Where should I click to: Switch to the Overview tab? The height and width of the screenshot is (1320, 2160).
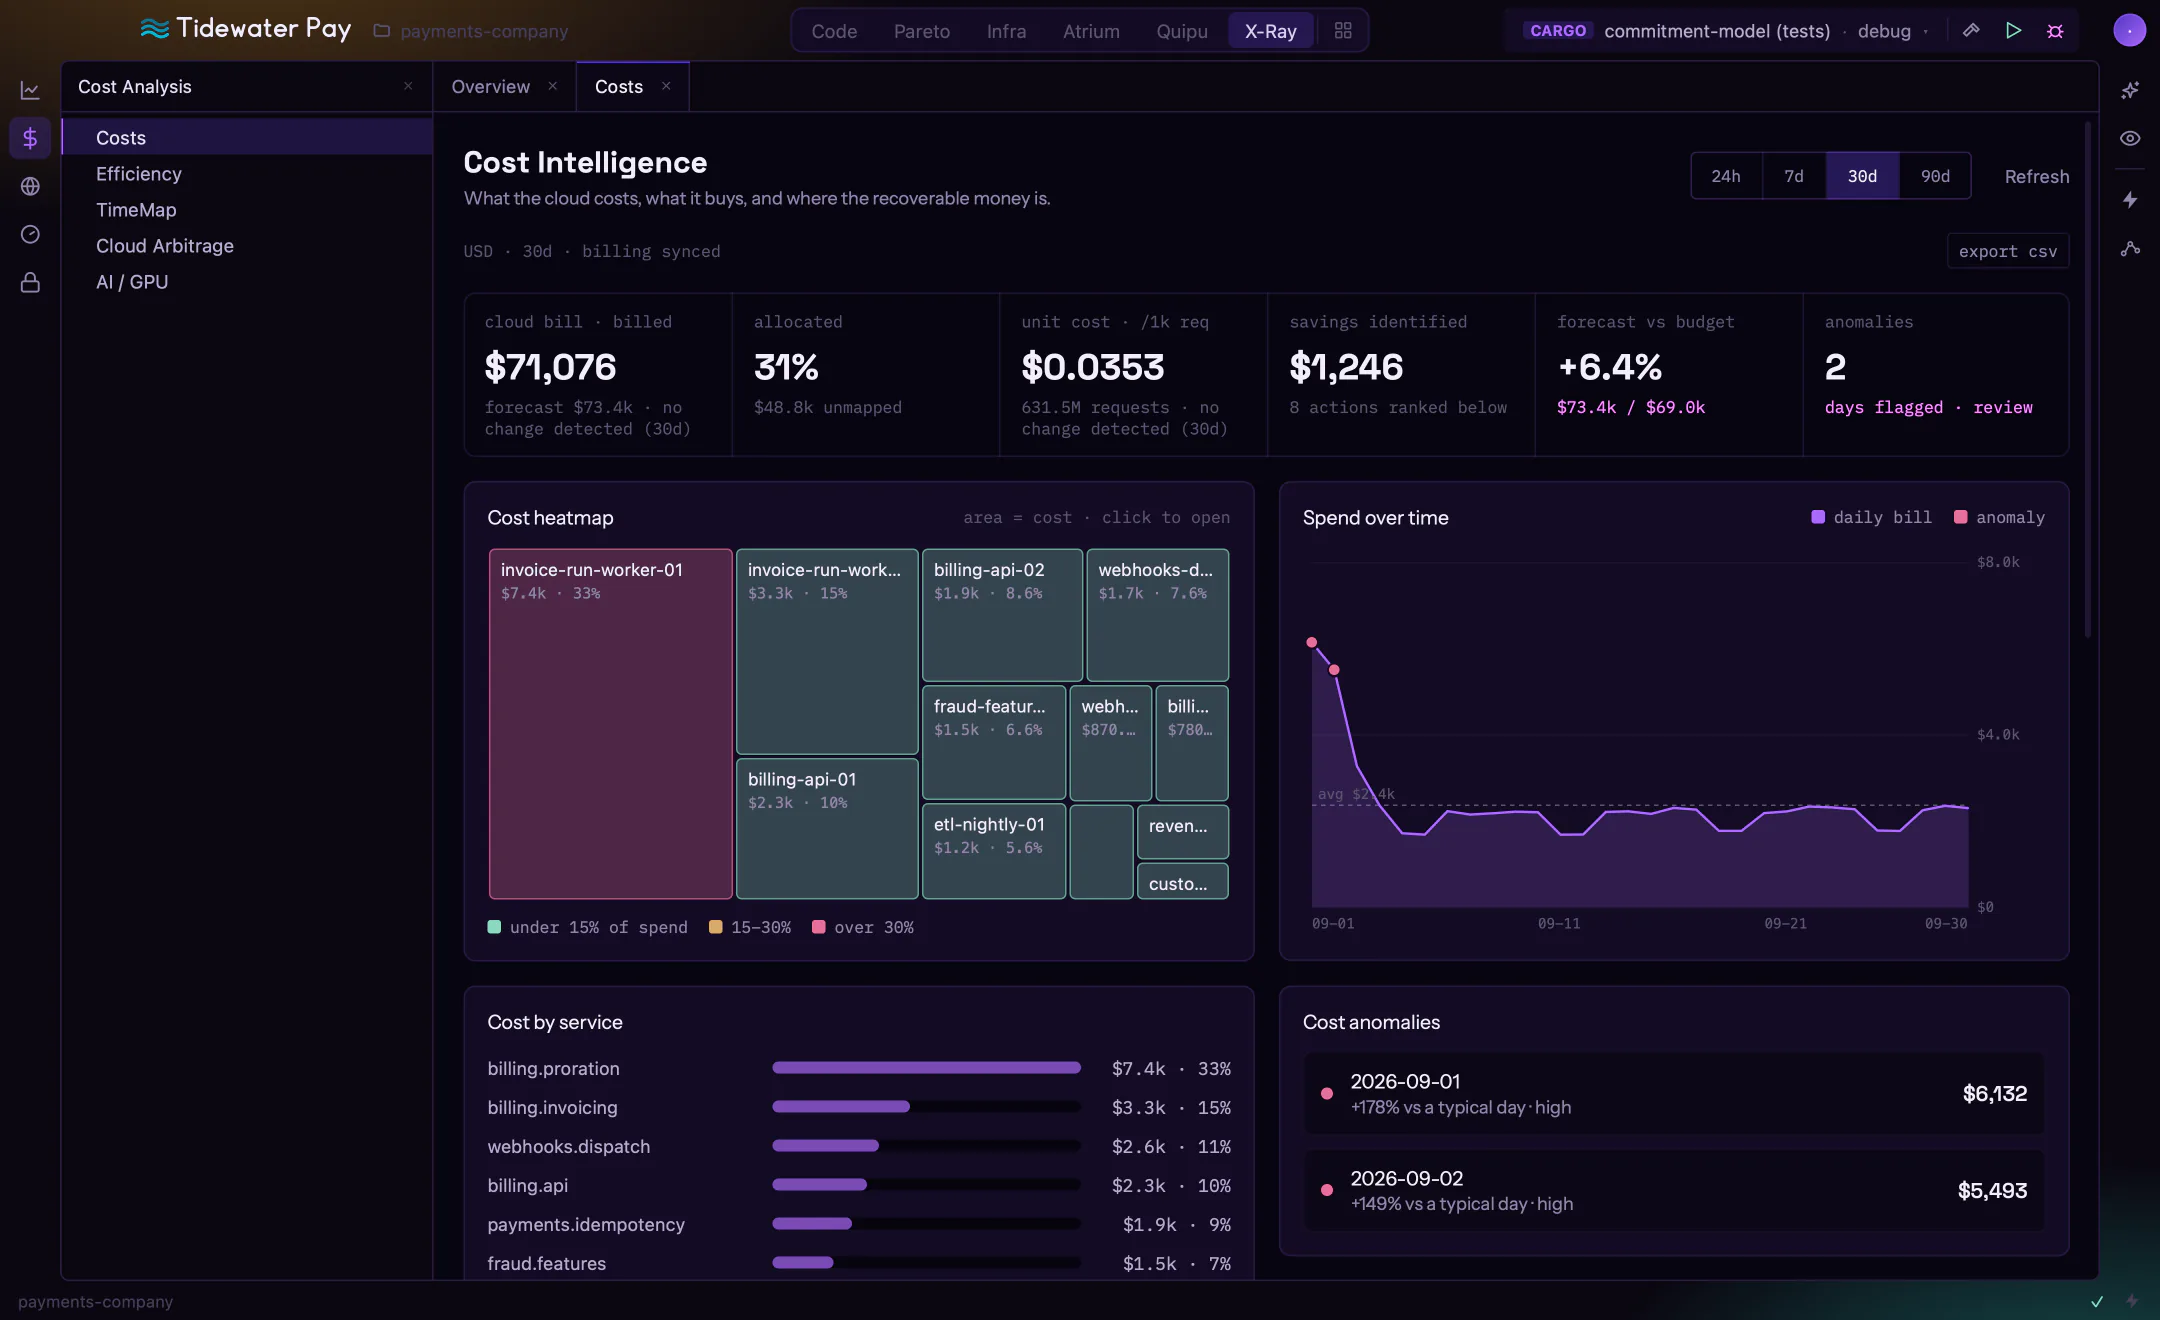tap(491, 87)
